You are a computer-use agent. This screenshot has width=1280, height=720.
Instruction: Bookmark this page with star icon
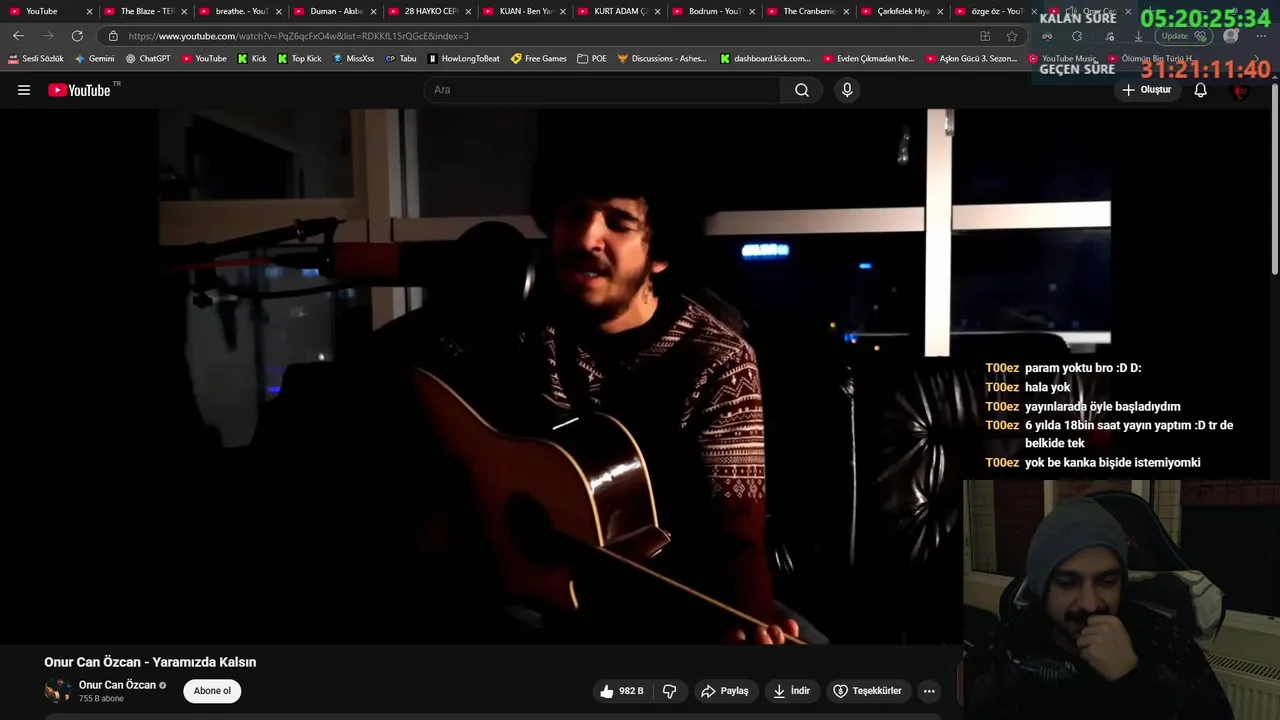[x=1012, y=36]
